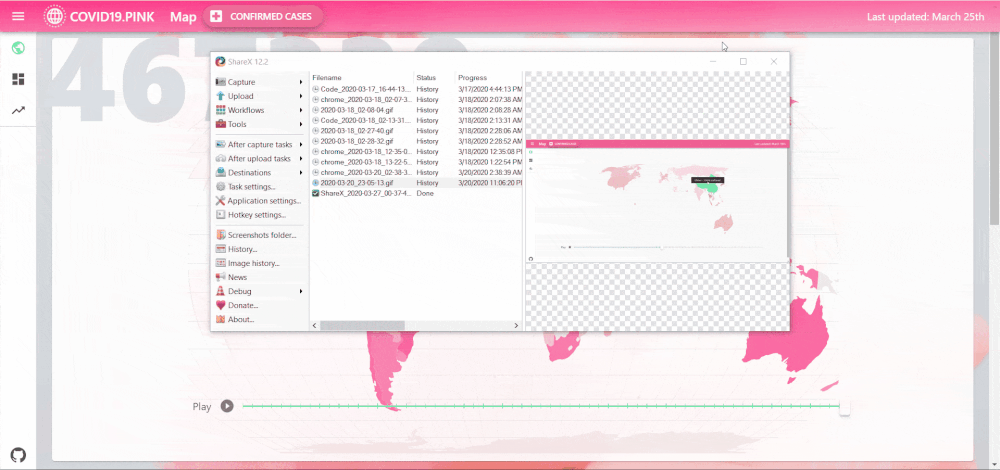
Task: Open the After upload tasks menu
Action: (260, 158)
